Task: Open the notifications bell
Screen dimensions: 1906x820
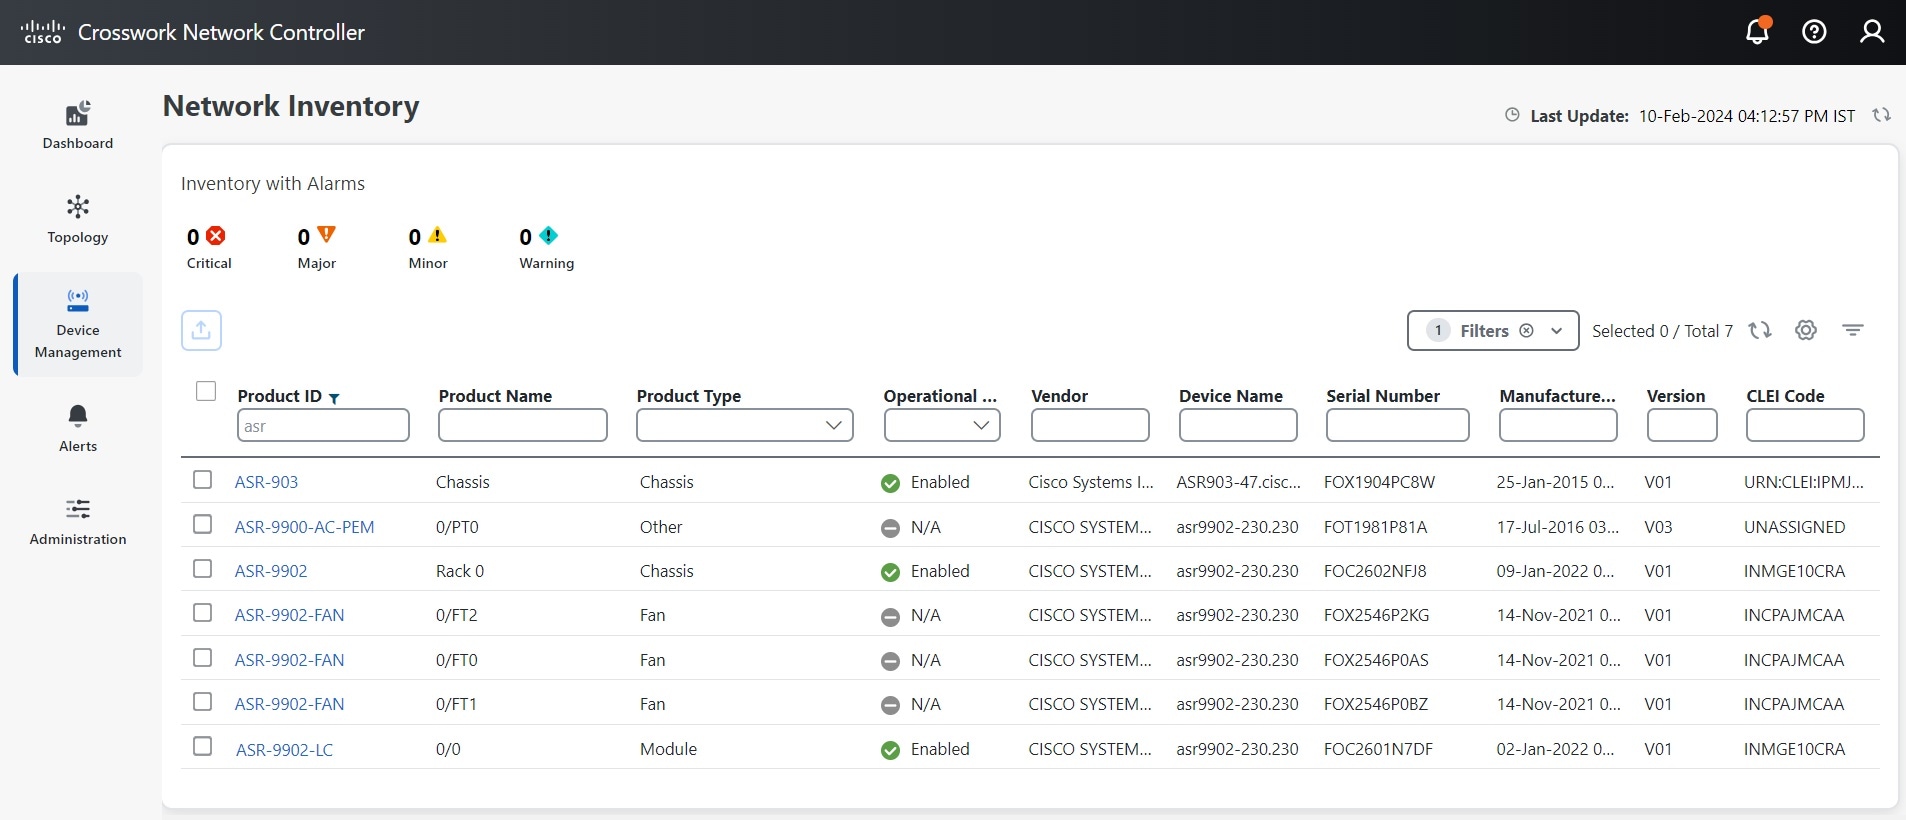Action: (1757, 31)
